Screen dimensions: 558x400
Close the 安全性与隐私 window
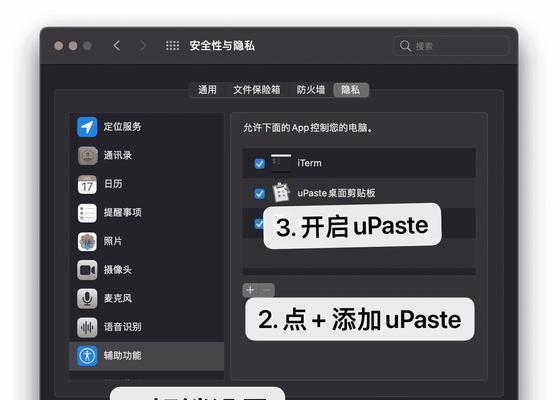click(59, 46)
